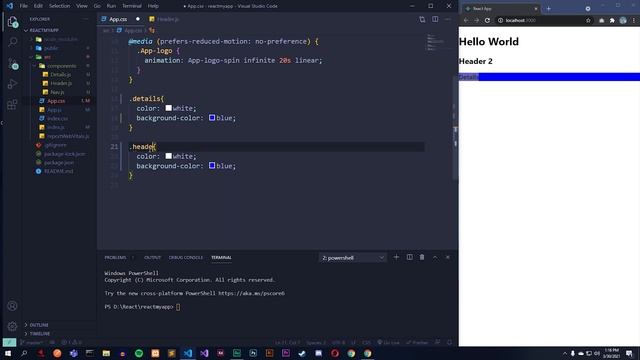Image resolution: width=640 pixels, height=360 pixels.
Task: Open the Explorer view in activity bar
Action: tap(12, 21)
